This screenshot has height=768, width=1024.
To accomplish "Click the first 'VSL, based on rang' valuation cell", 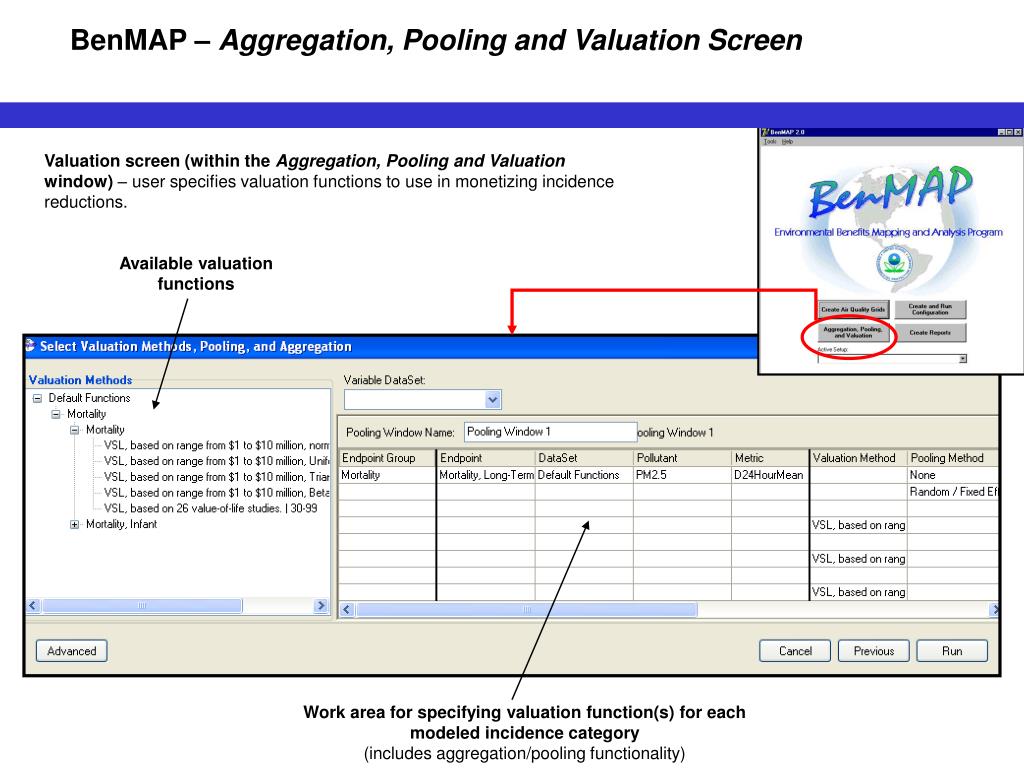I will [x=859, y=525].
